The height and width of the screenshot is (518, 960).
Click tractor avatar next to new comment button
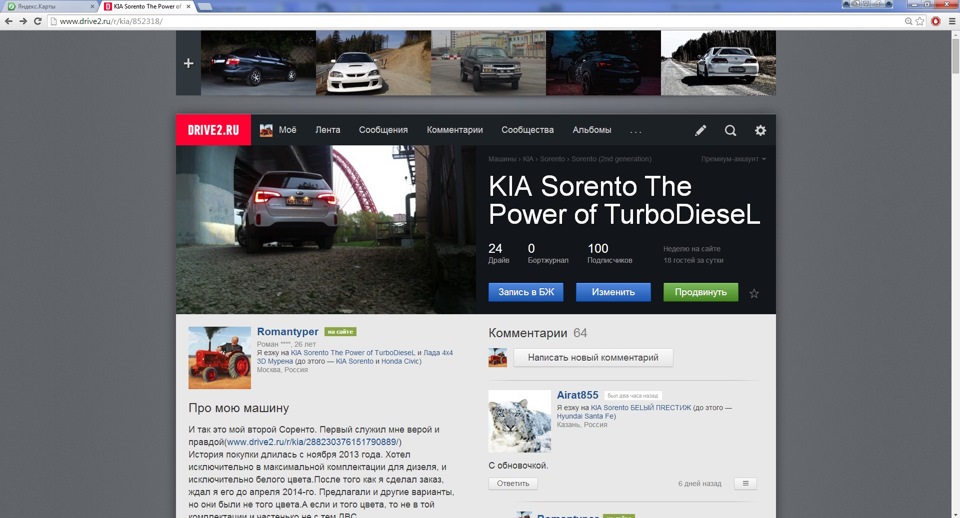[x=498, y=358]
